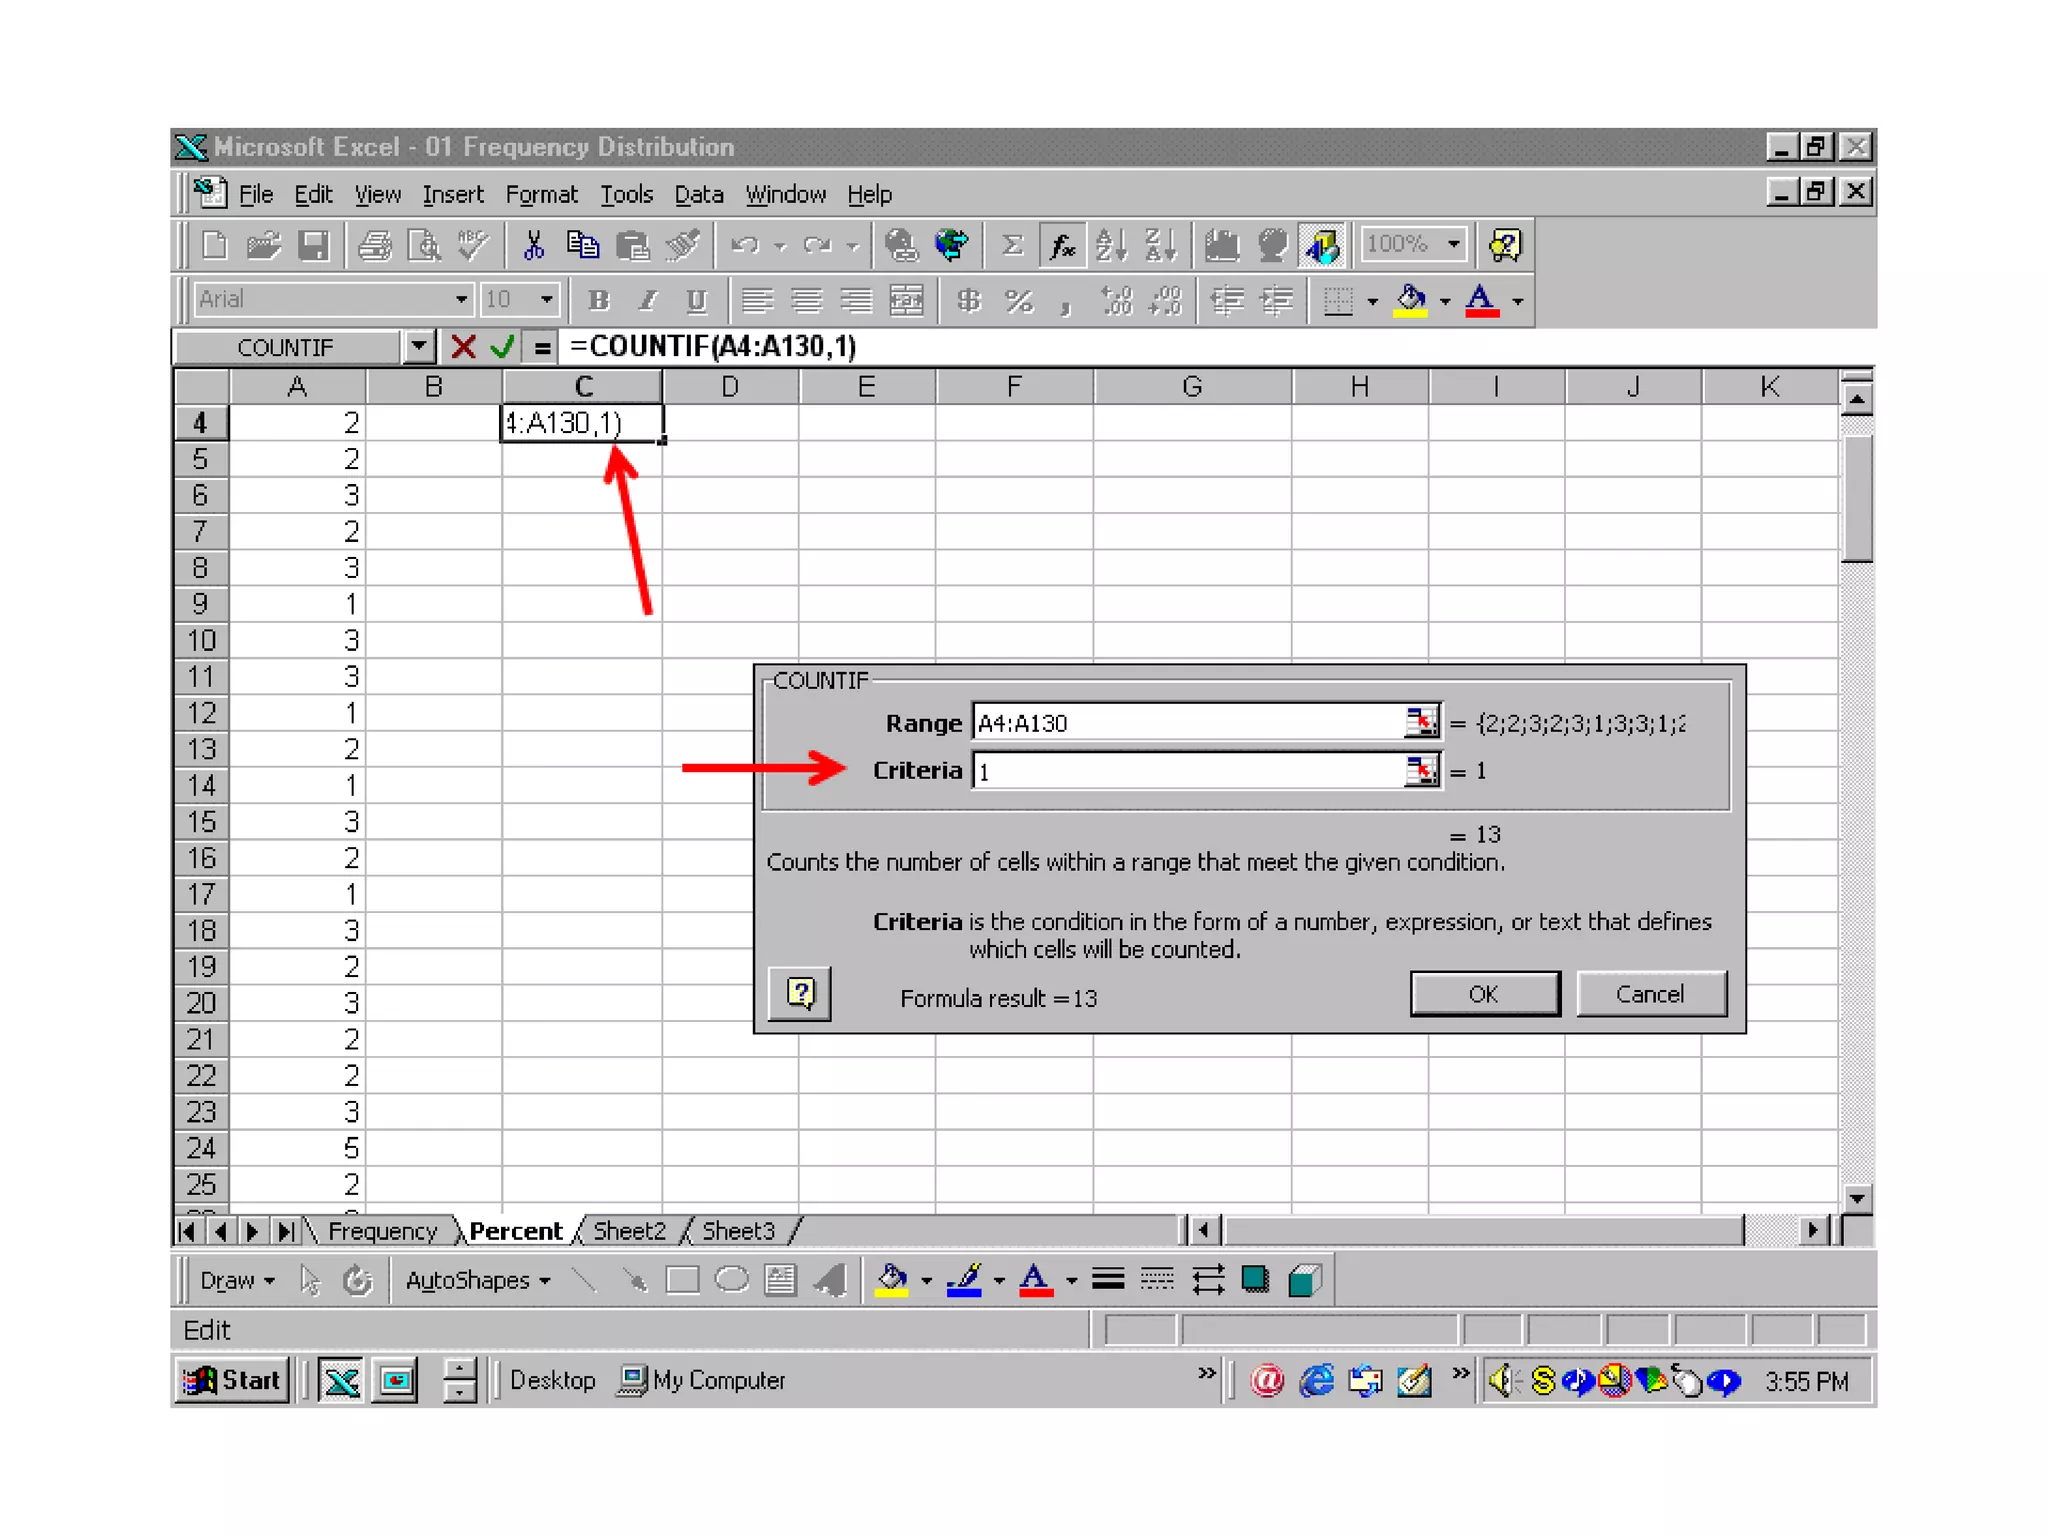2048x1536 pixels.
Task: Click the red X cancel formula icon
Action: pos(463,347)
